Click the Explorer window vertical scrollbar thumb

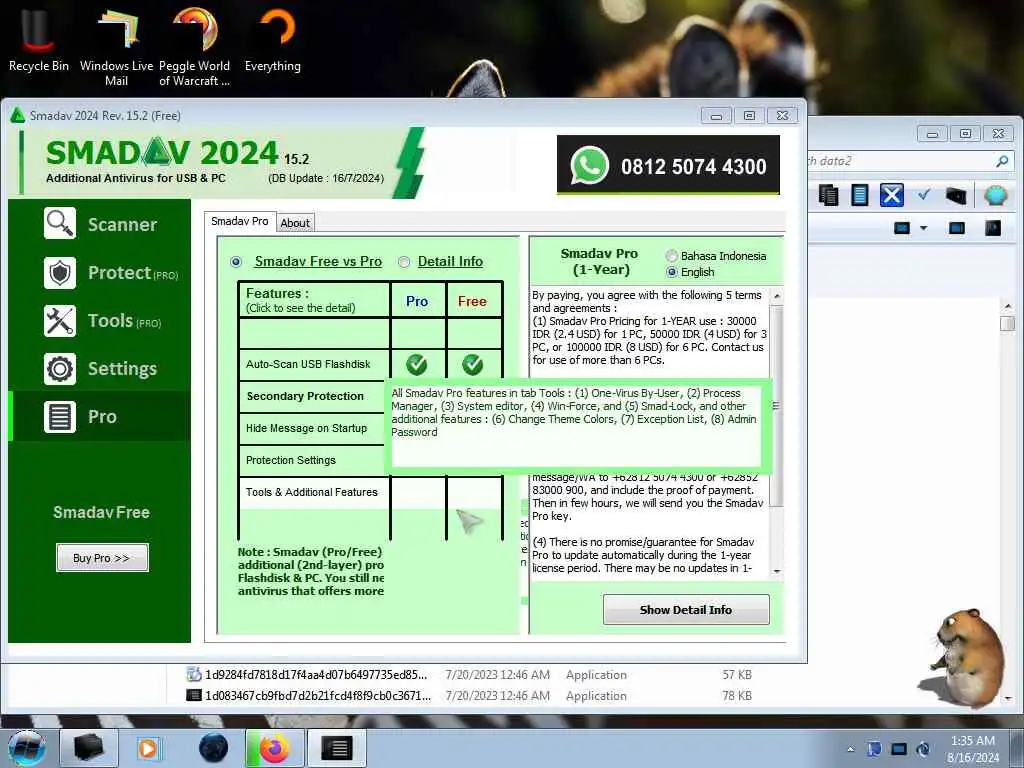1007,324
